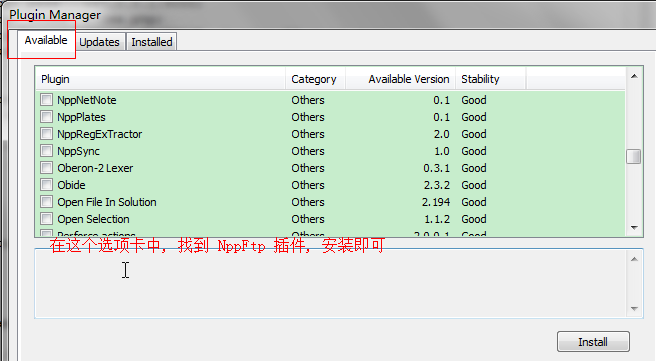Click version 1.0 of NppSync
Image resolution: width=656 pixels, height=361 pixels.
tap(441, 151)
